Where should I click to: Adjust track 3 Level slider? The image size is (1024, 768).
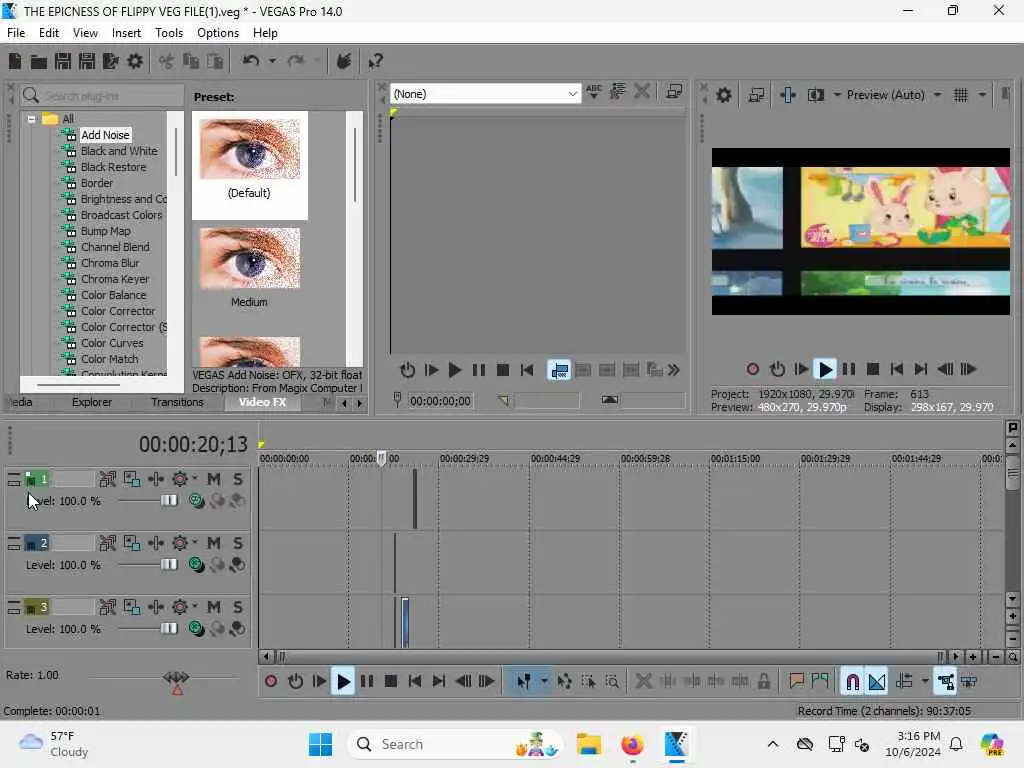coord(168,629)
